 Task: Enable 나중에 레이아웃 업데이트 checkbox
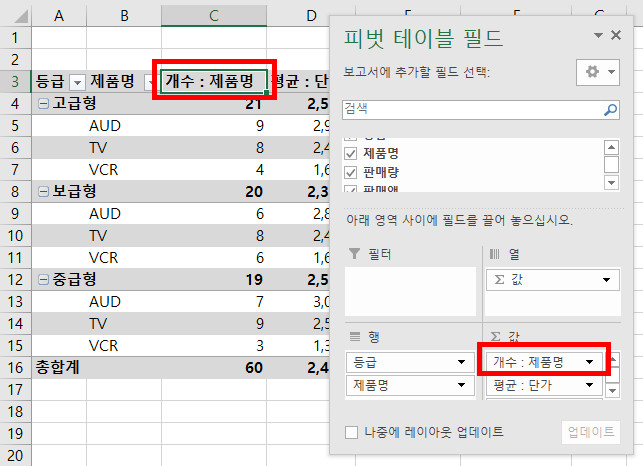pyautogui.click(x=351, y=432)
